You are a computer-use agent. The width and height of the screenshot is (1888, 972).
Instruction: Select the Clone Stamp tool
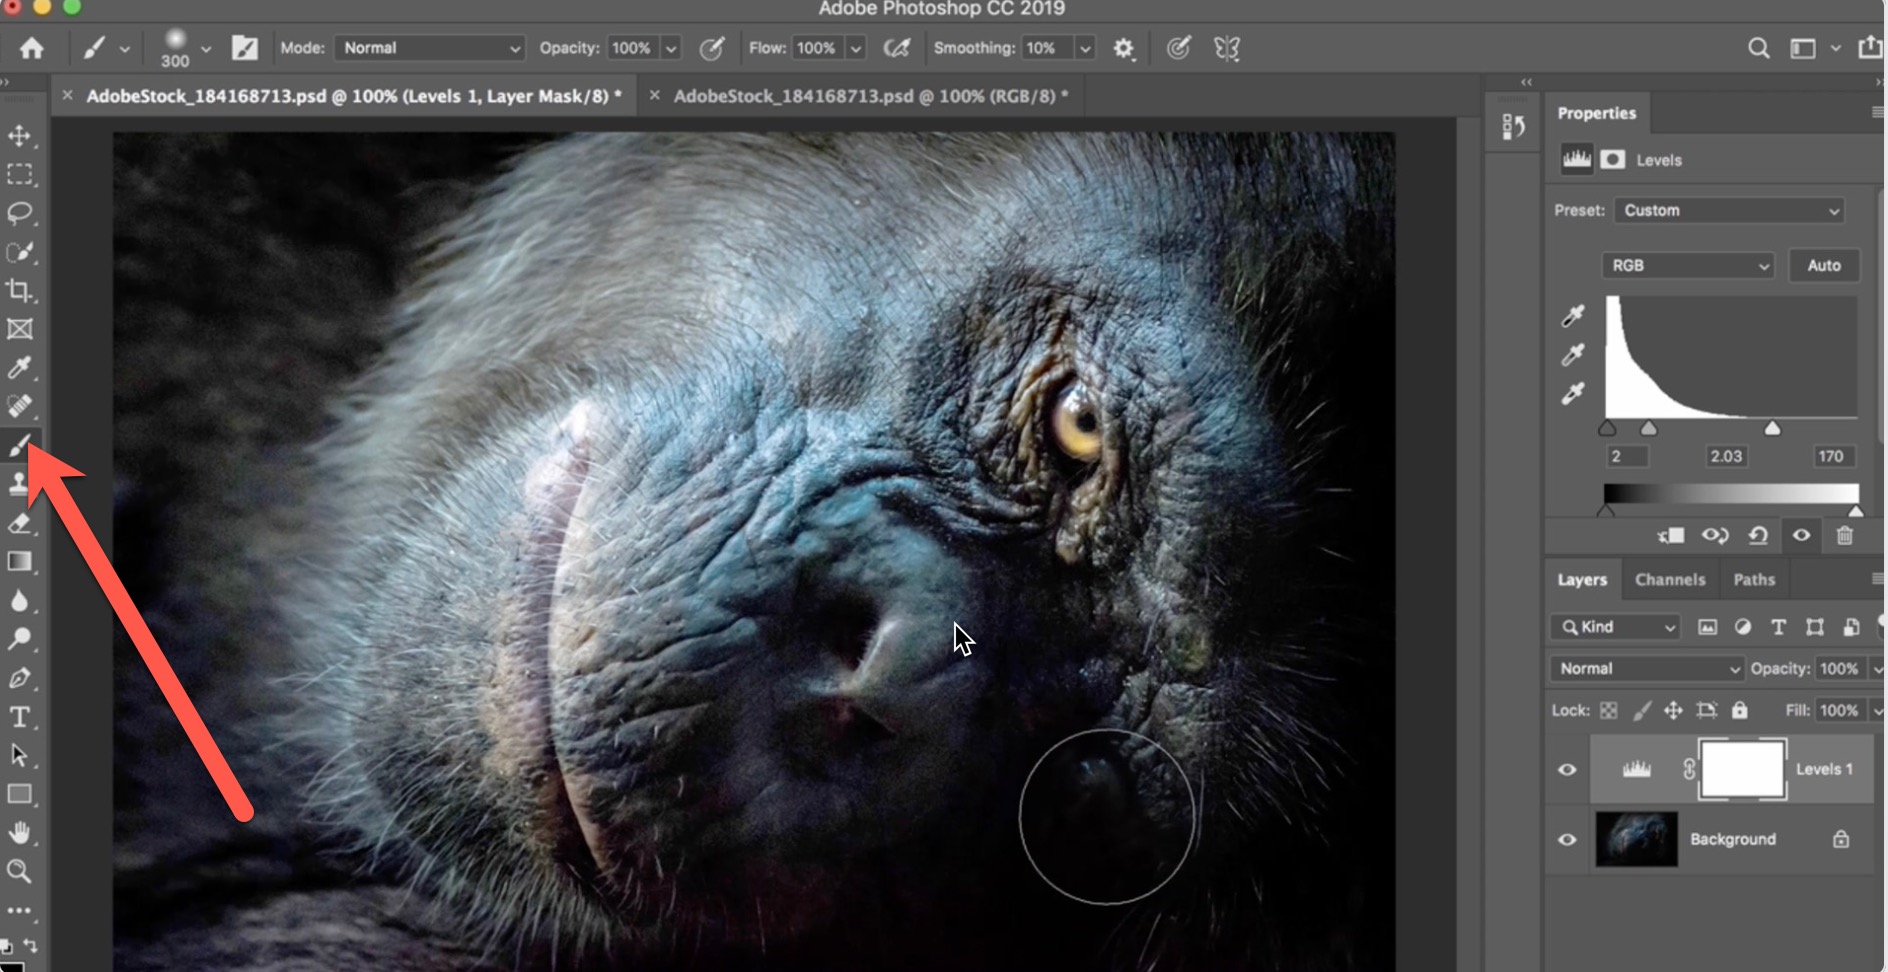point(19,484)
